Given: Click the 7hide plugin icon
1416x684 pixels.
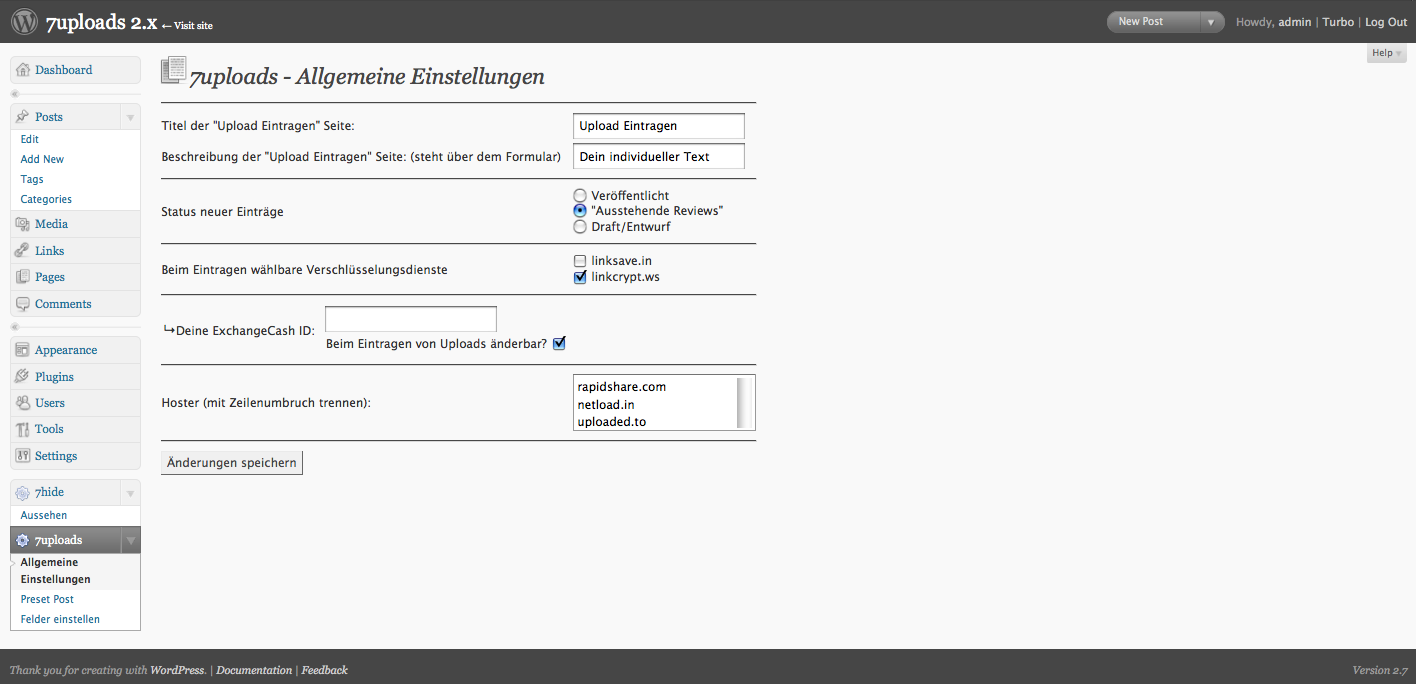Looking at the screenshot, I should [x=23, y=493].
